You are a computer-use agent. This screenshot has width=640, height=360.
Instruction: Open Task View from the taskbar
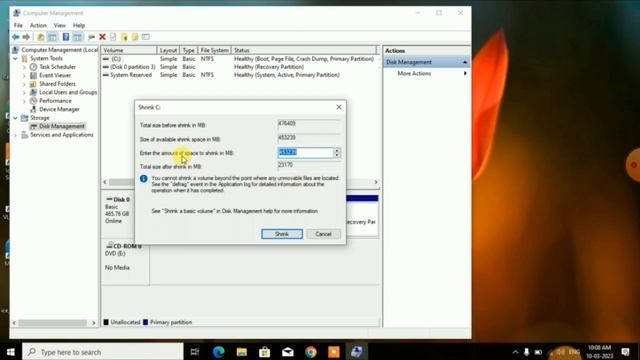(195, 352)
